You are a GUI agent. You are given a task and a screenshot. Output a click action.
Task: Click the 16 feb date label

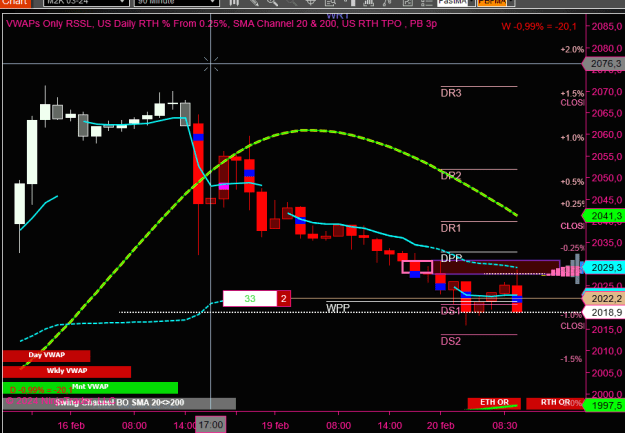point(71,425)
